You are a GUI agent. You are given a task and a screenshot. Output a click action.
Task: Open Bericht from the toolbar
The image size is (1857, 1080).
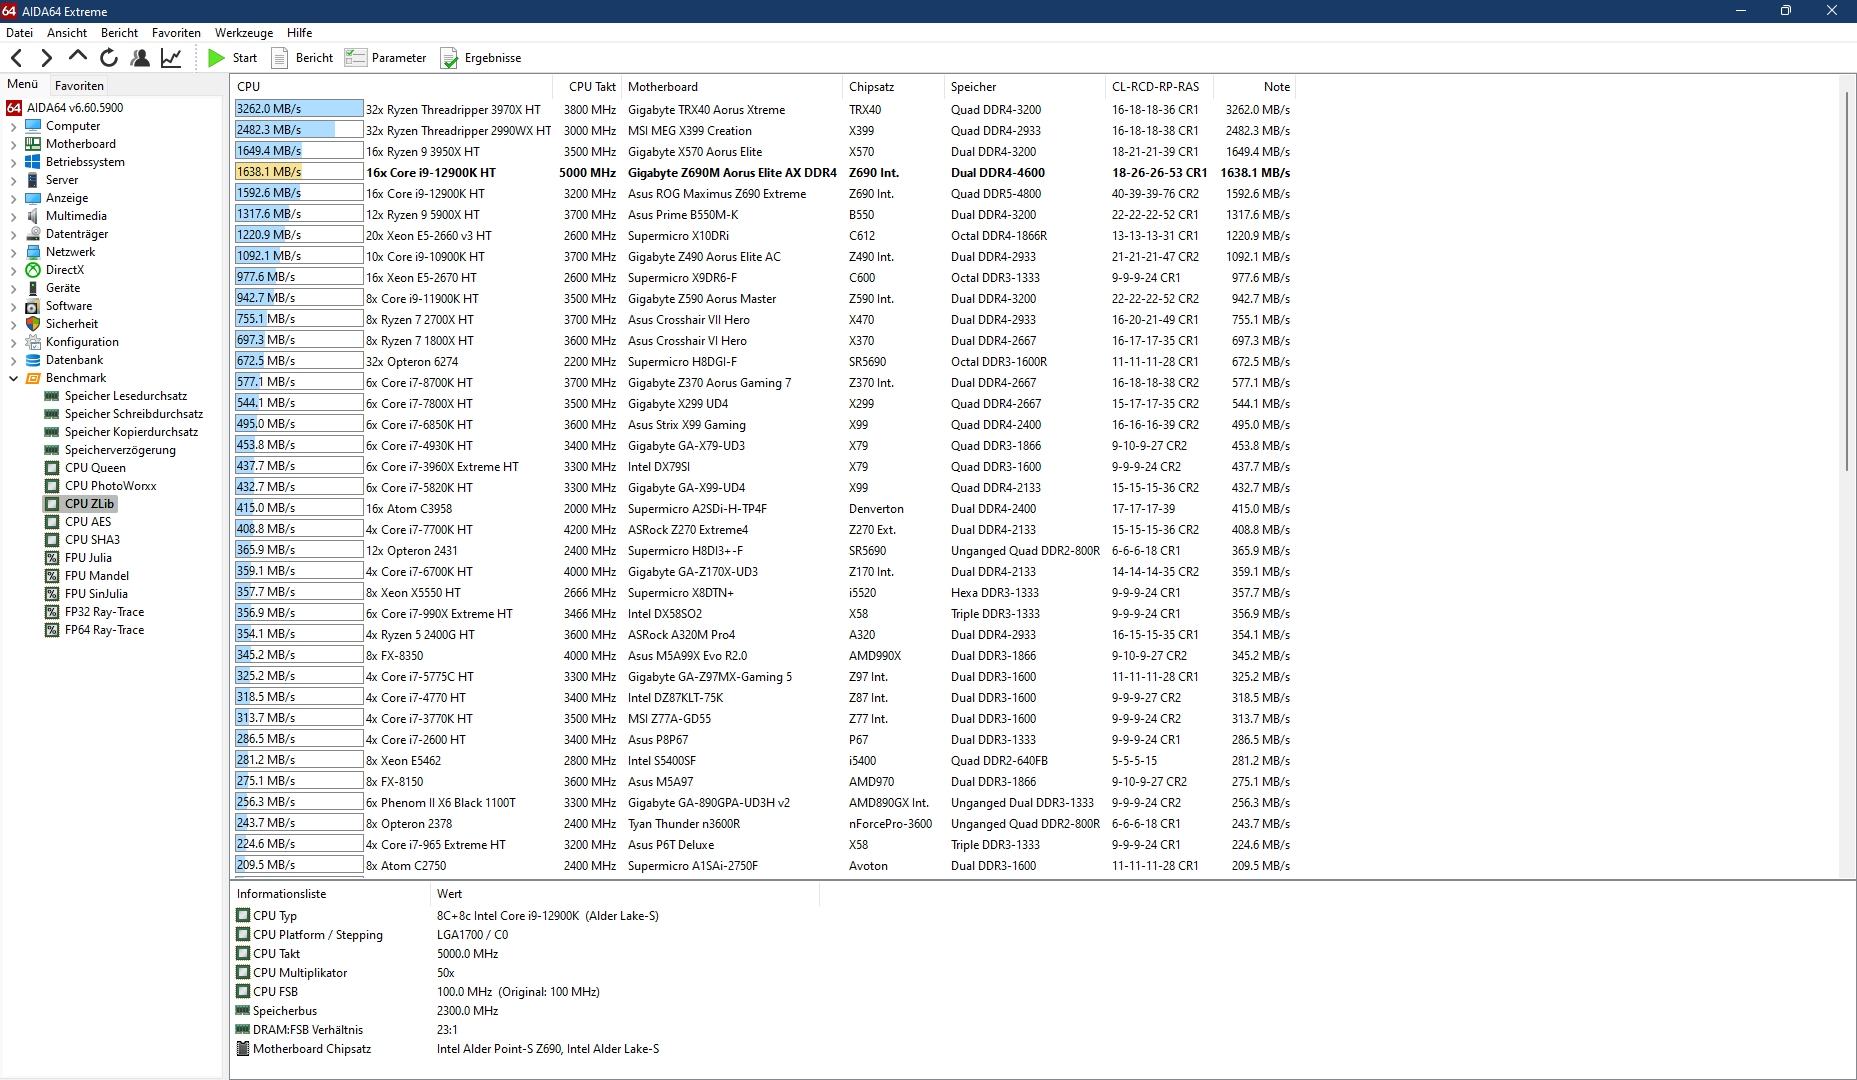[x=302, y=58]
